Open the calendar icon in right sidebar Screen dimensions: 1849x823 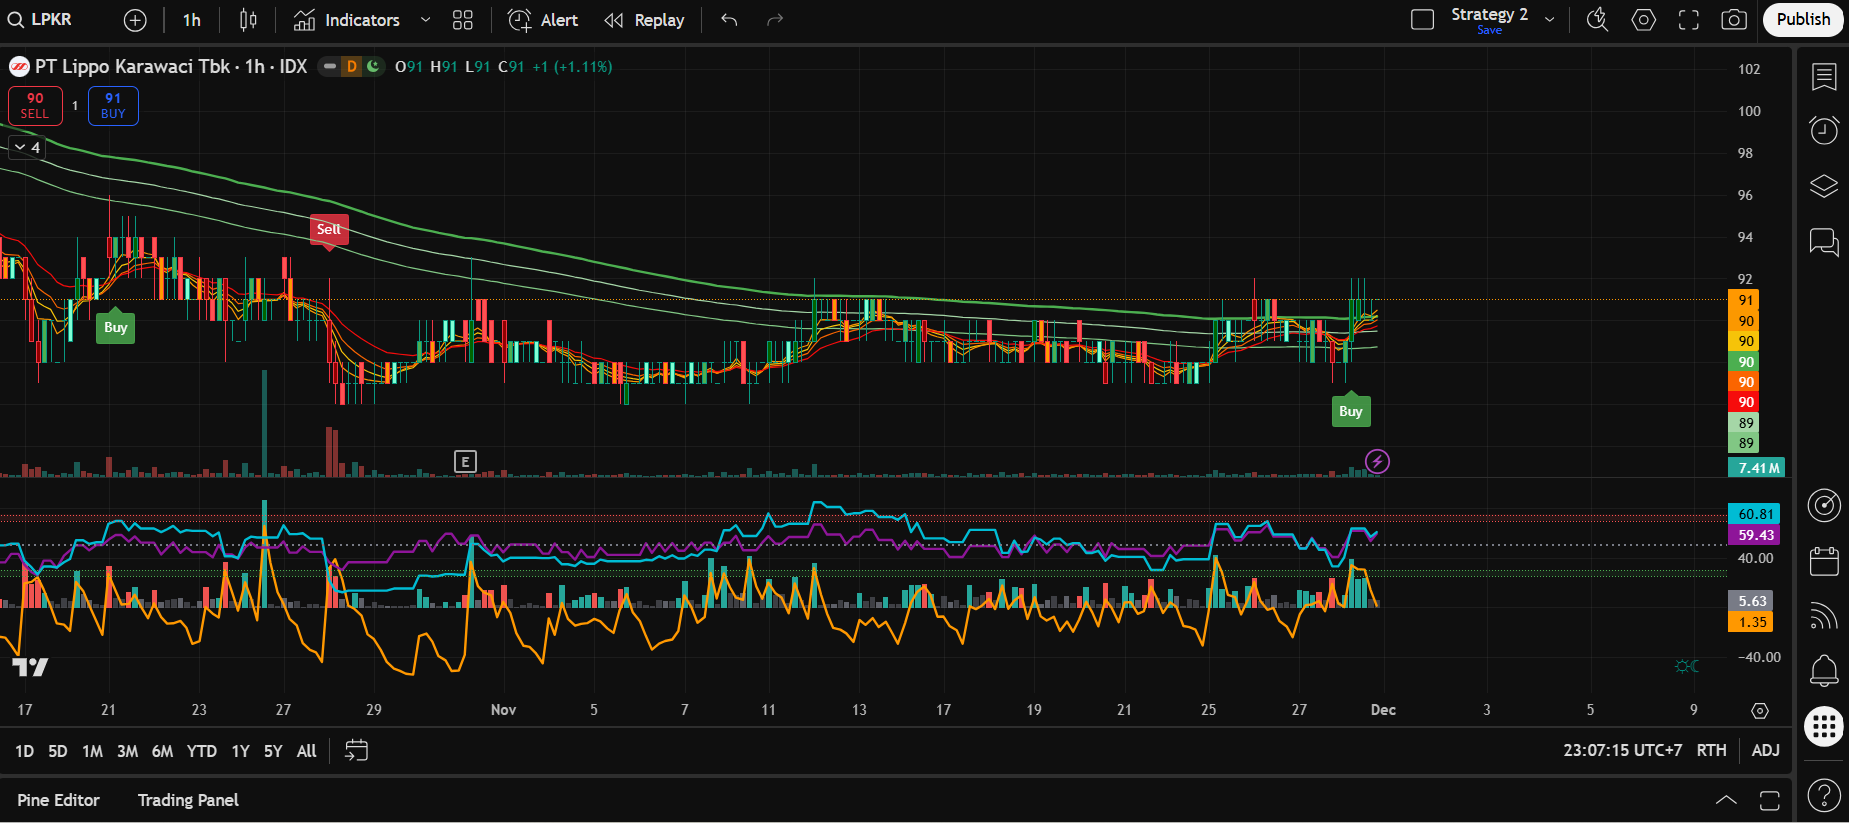pos(1824,561)
